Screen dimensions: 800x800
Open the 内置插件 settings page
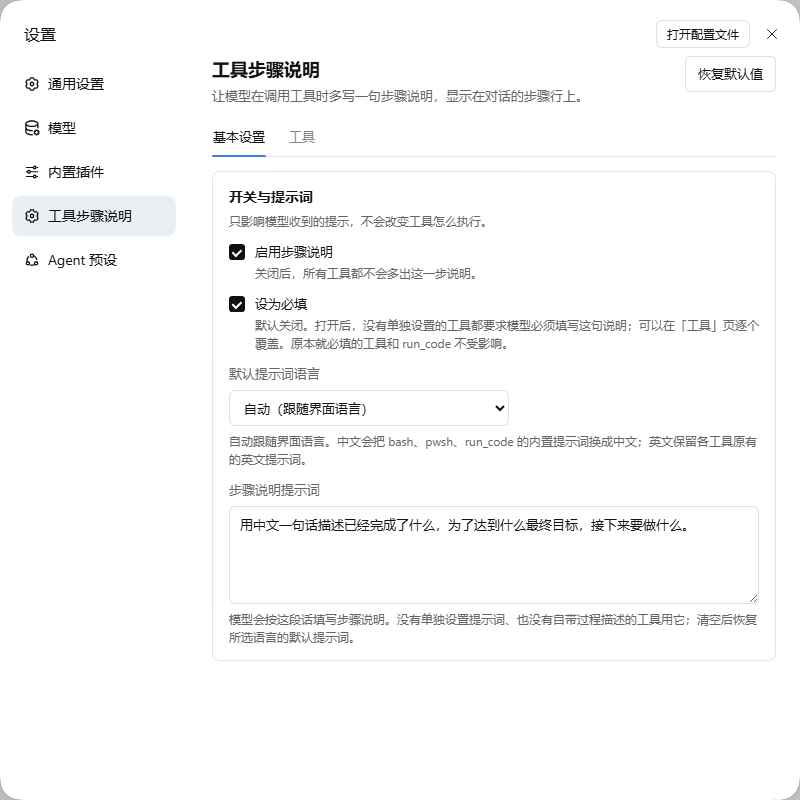click(94, 172)
